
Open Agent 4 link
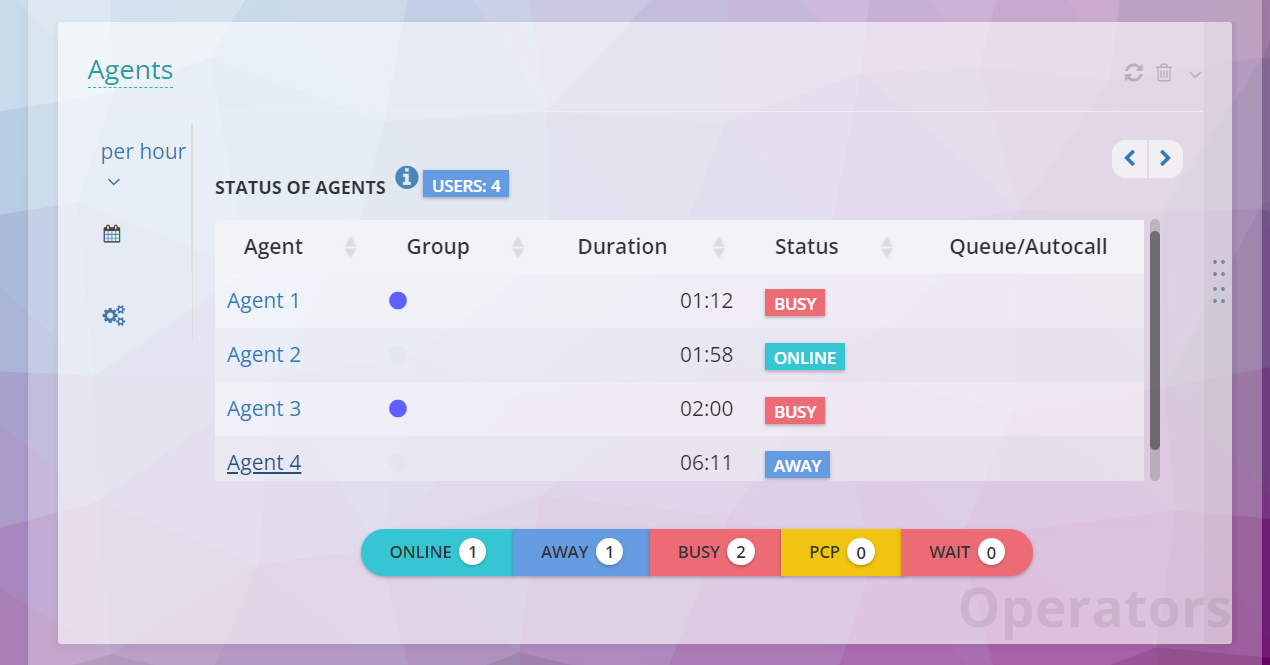[264, 463]
